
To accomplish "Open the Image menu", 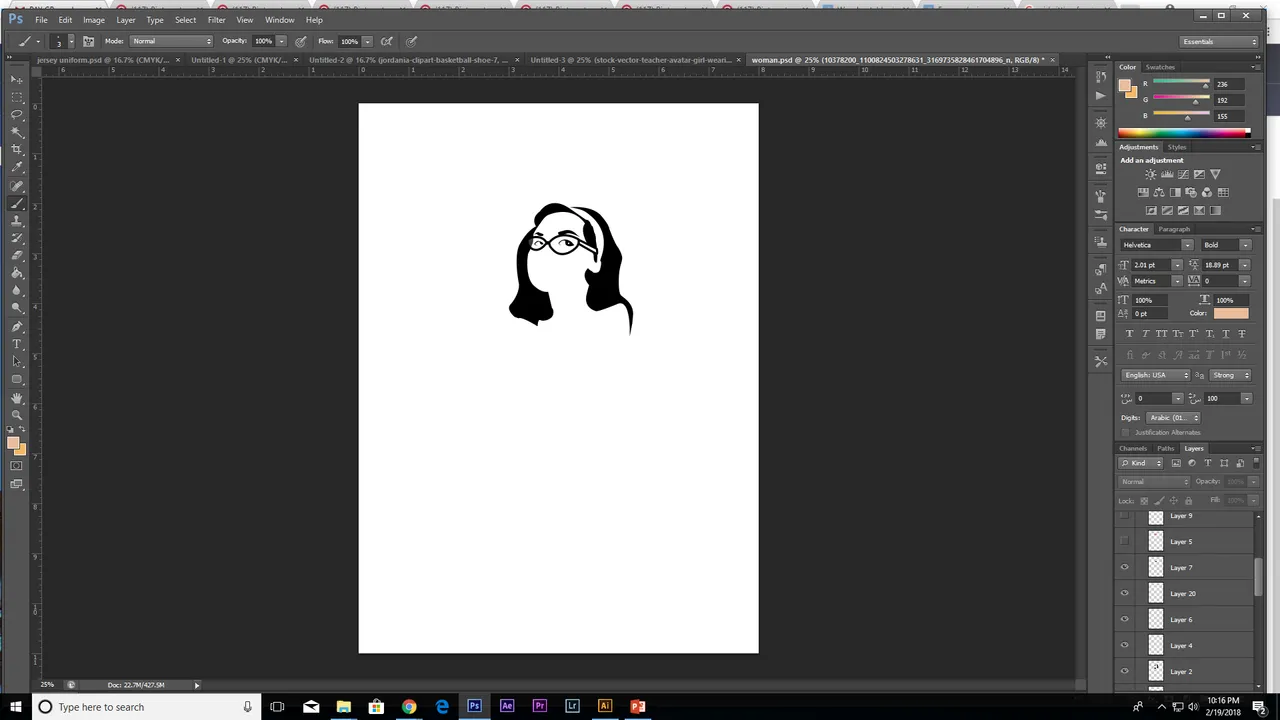I will (x=93, y=20).
